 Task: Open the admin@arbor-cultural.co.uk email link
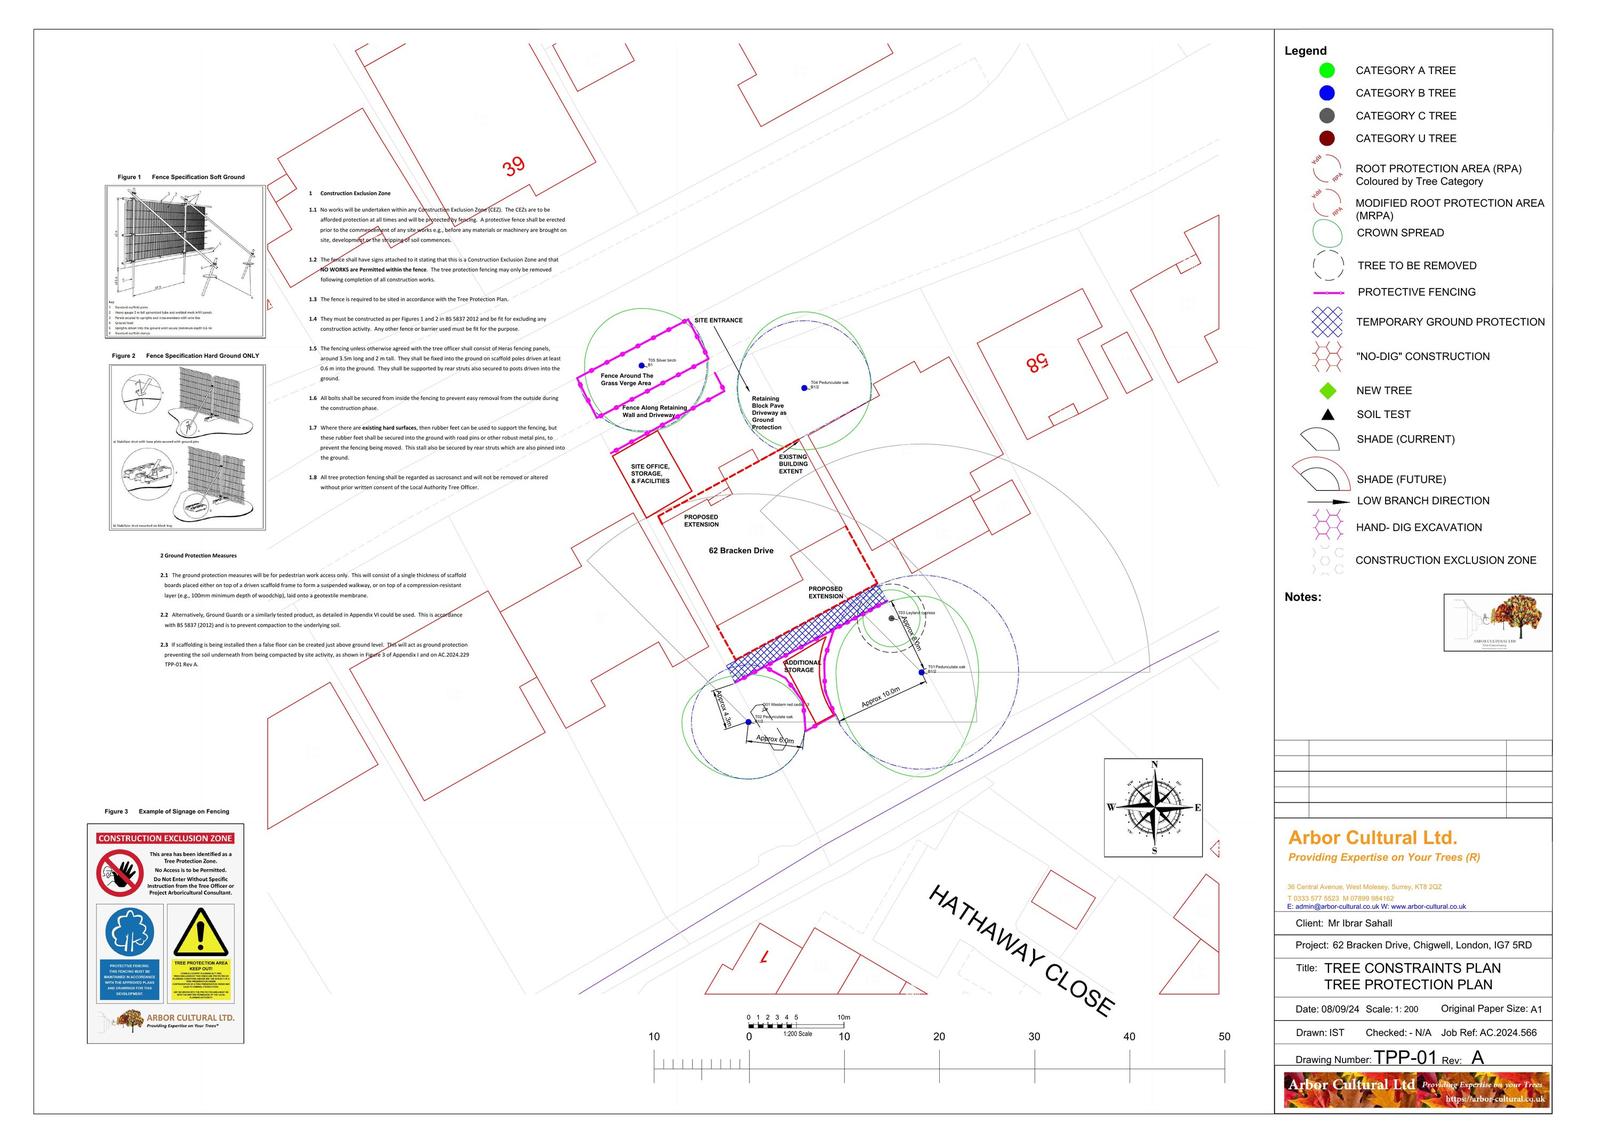coord(1336,906)
